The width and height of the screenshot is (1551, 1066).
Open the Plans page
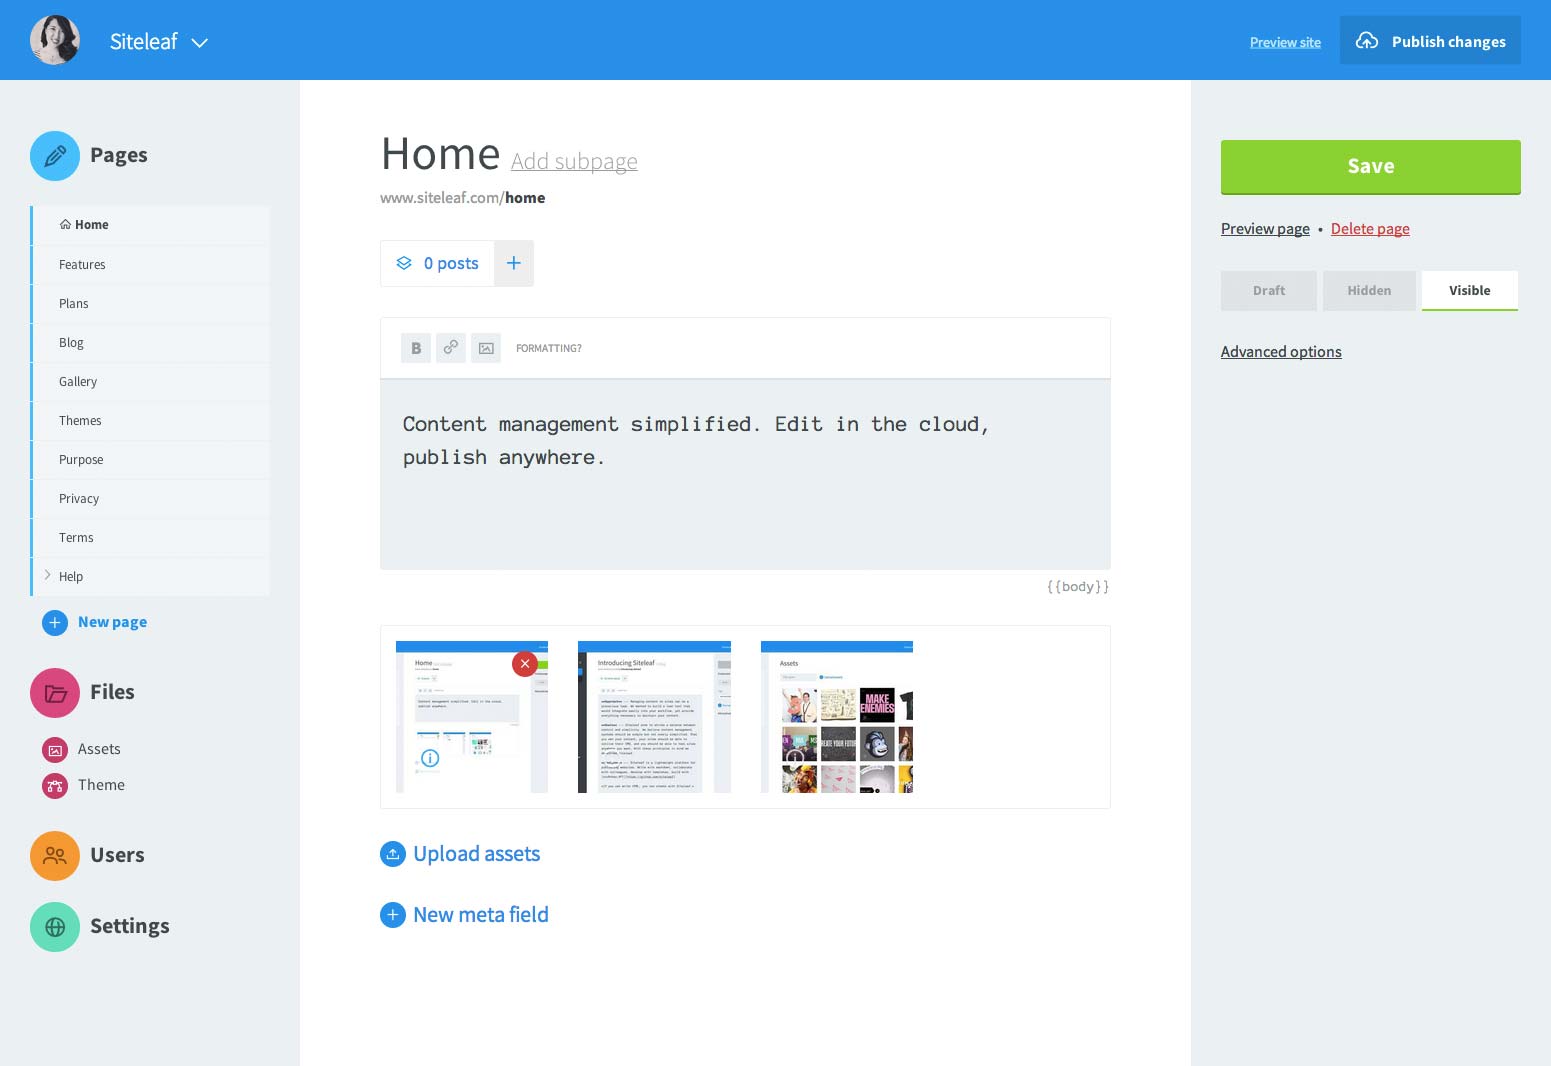151,304
